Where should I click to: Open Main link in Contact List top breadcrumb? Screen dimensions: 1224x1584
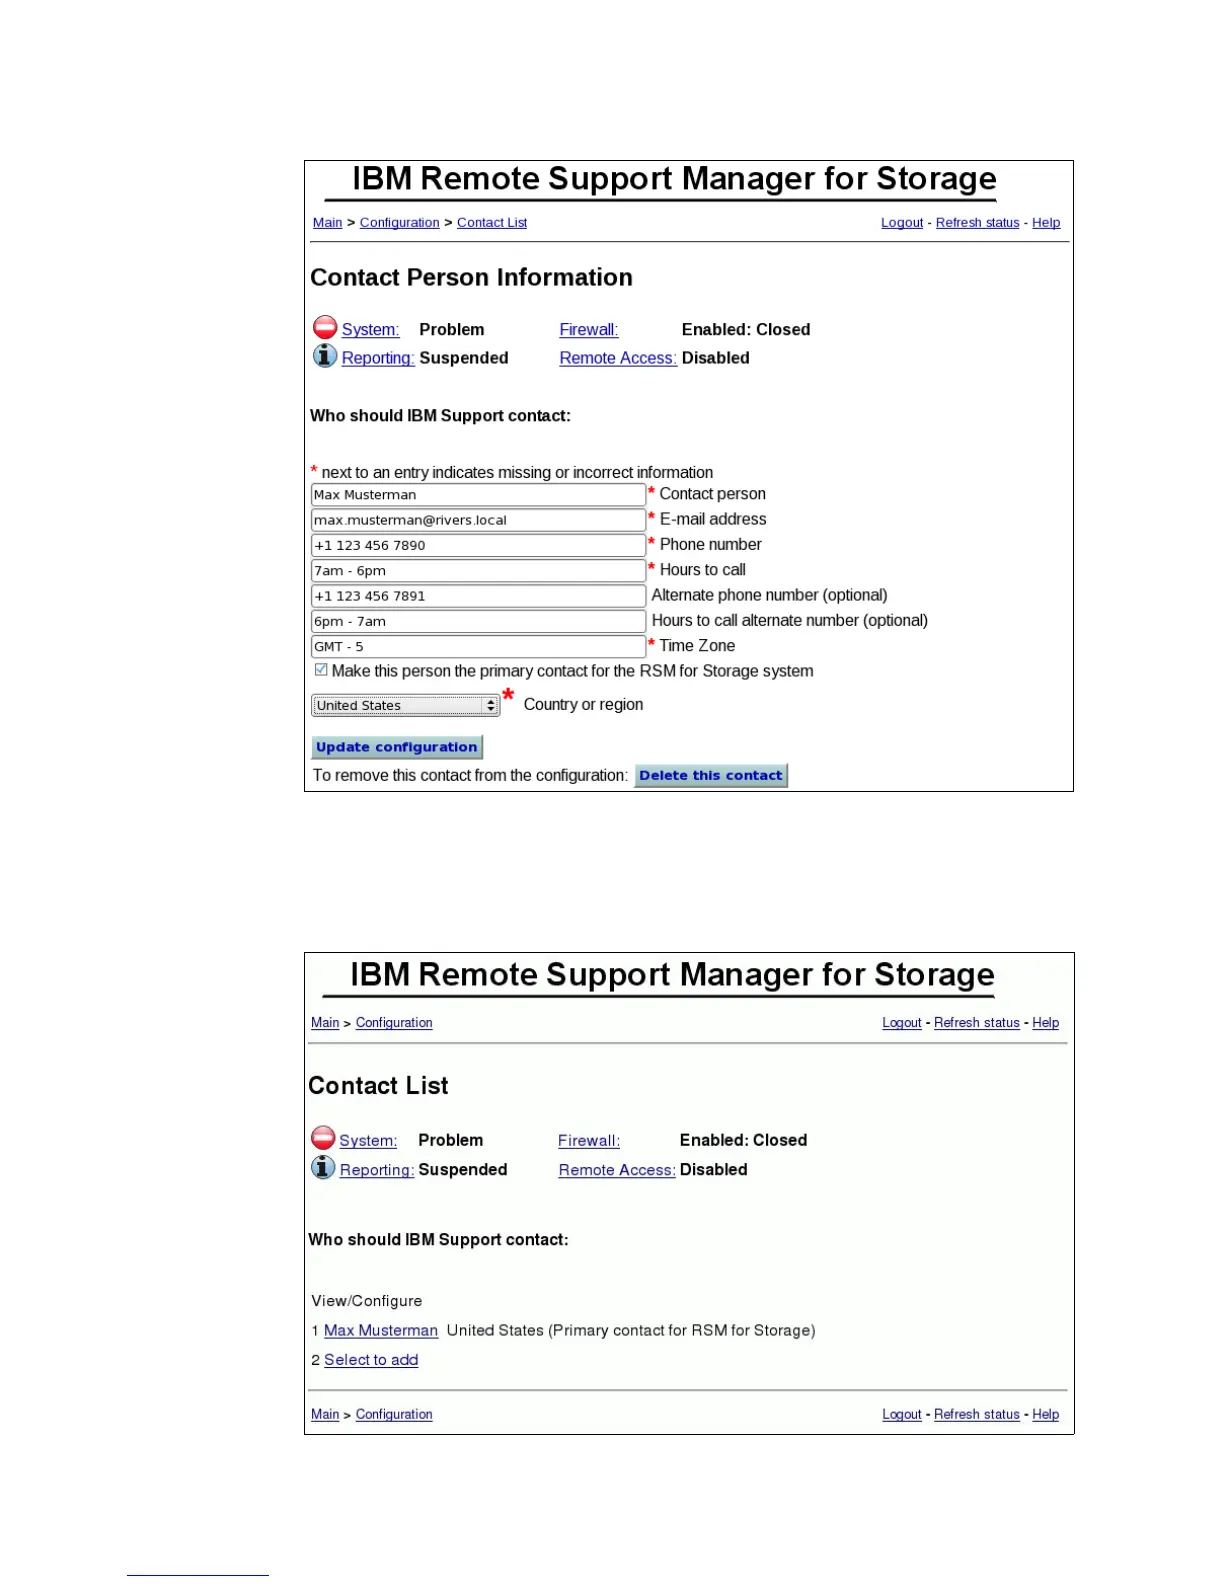[325, 1023]
